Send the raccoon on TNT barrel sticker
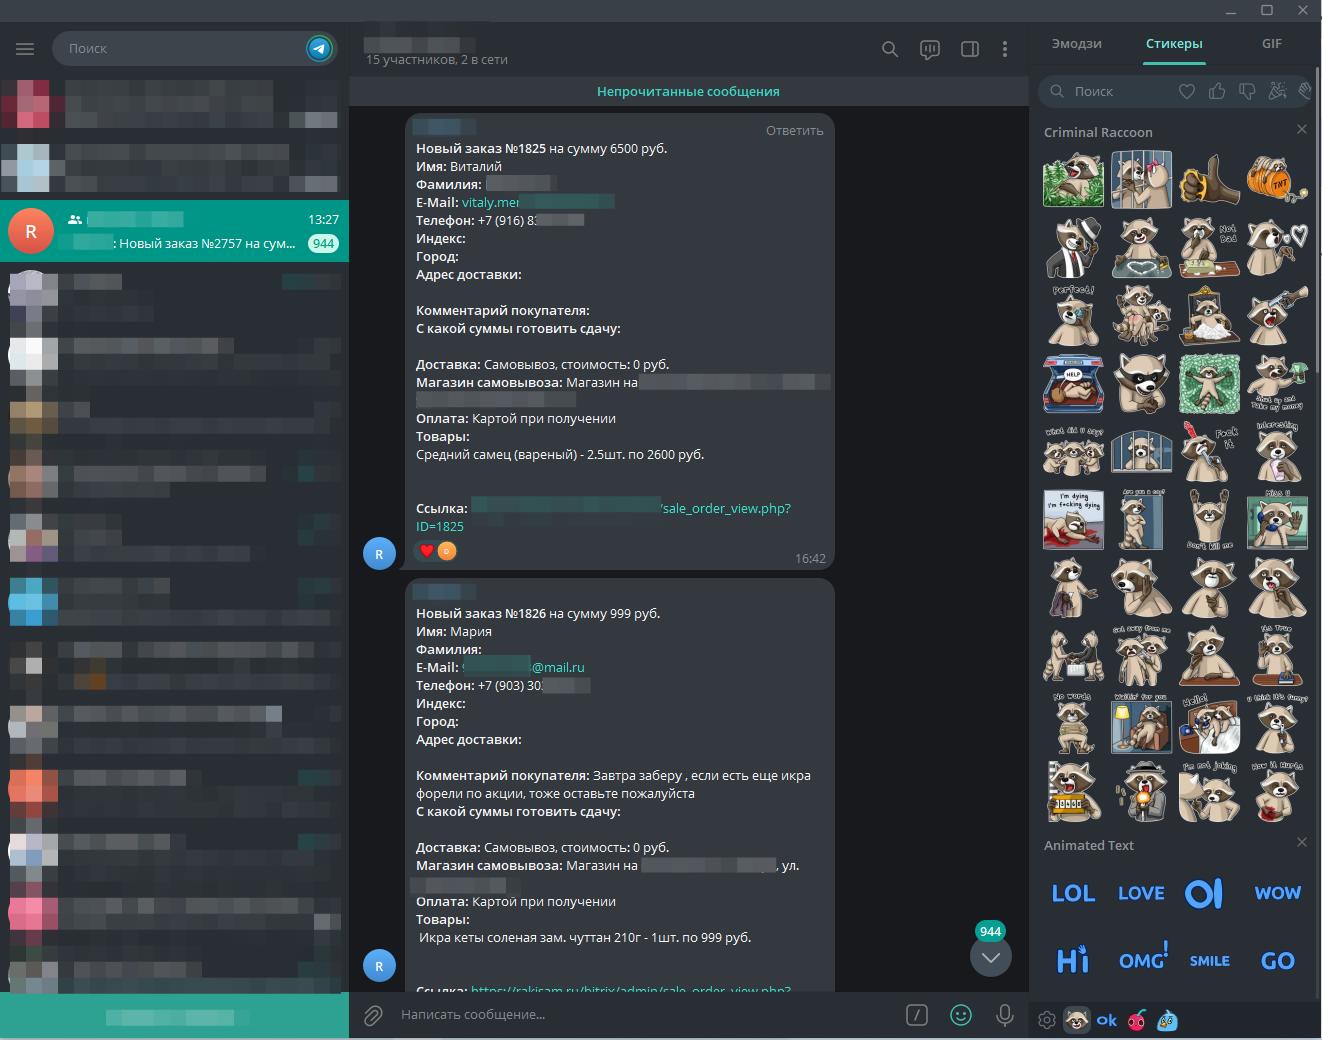Screen dimensions: 1322x1040 click(1277, 180)
